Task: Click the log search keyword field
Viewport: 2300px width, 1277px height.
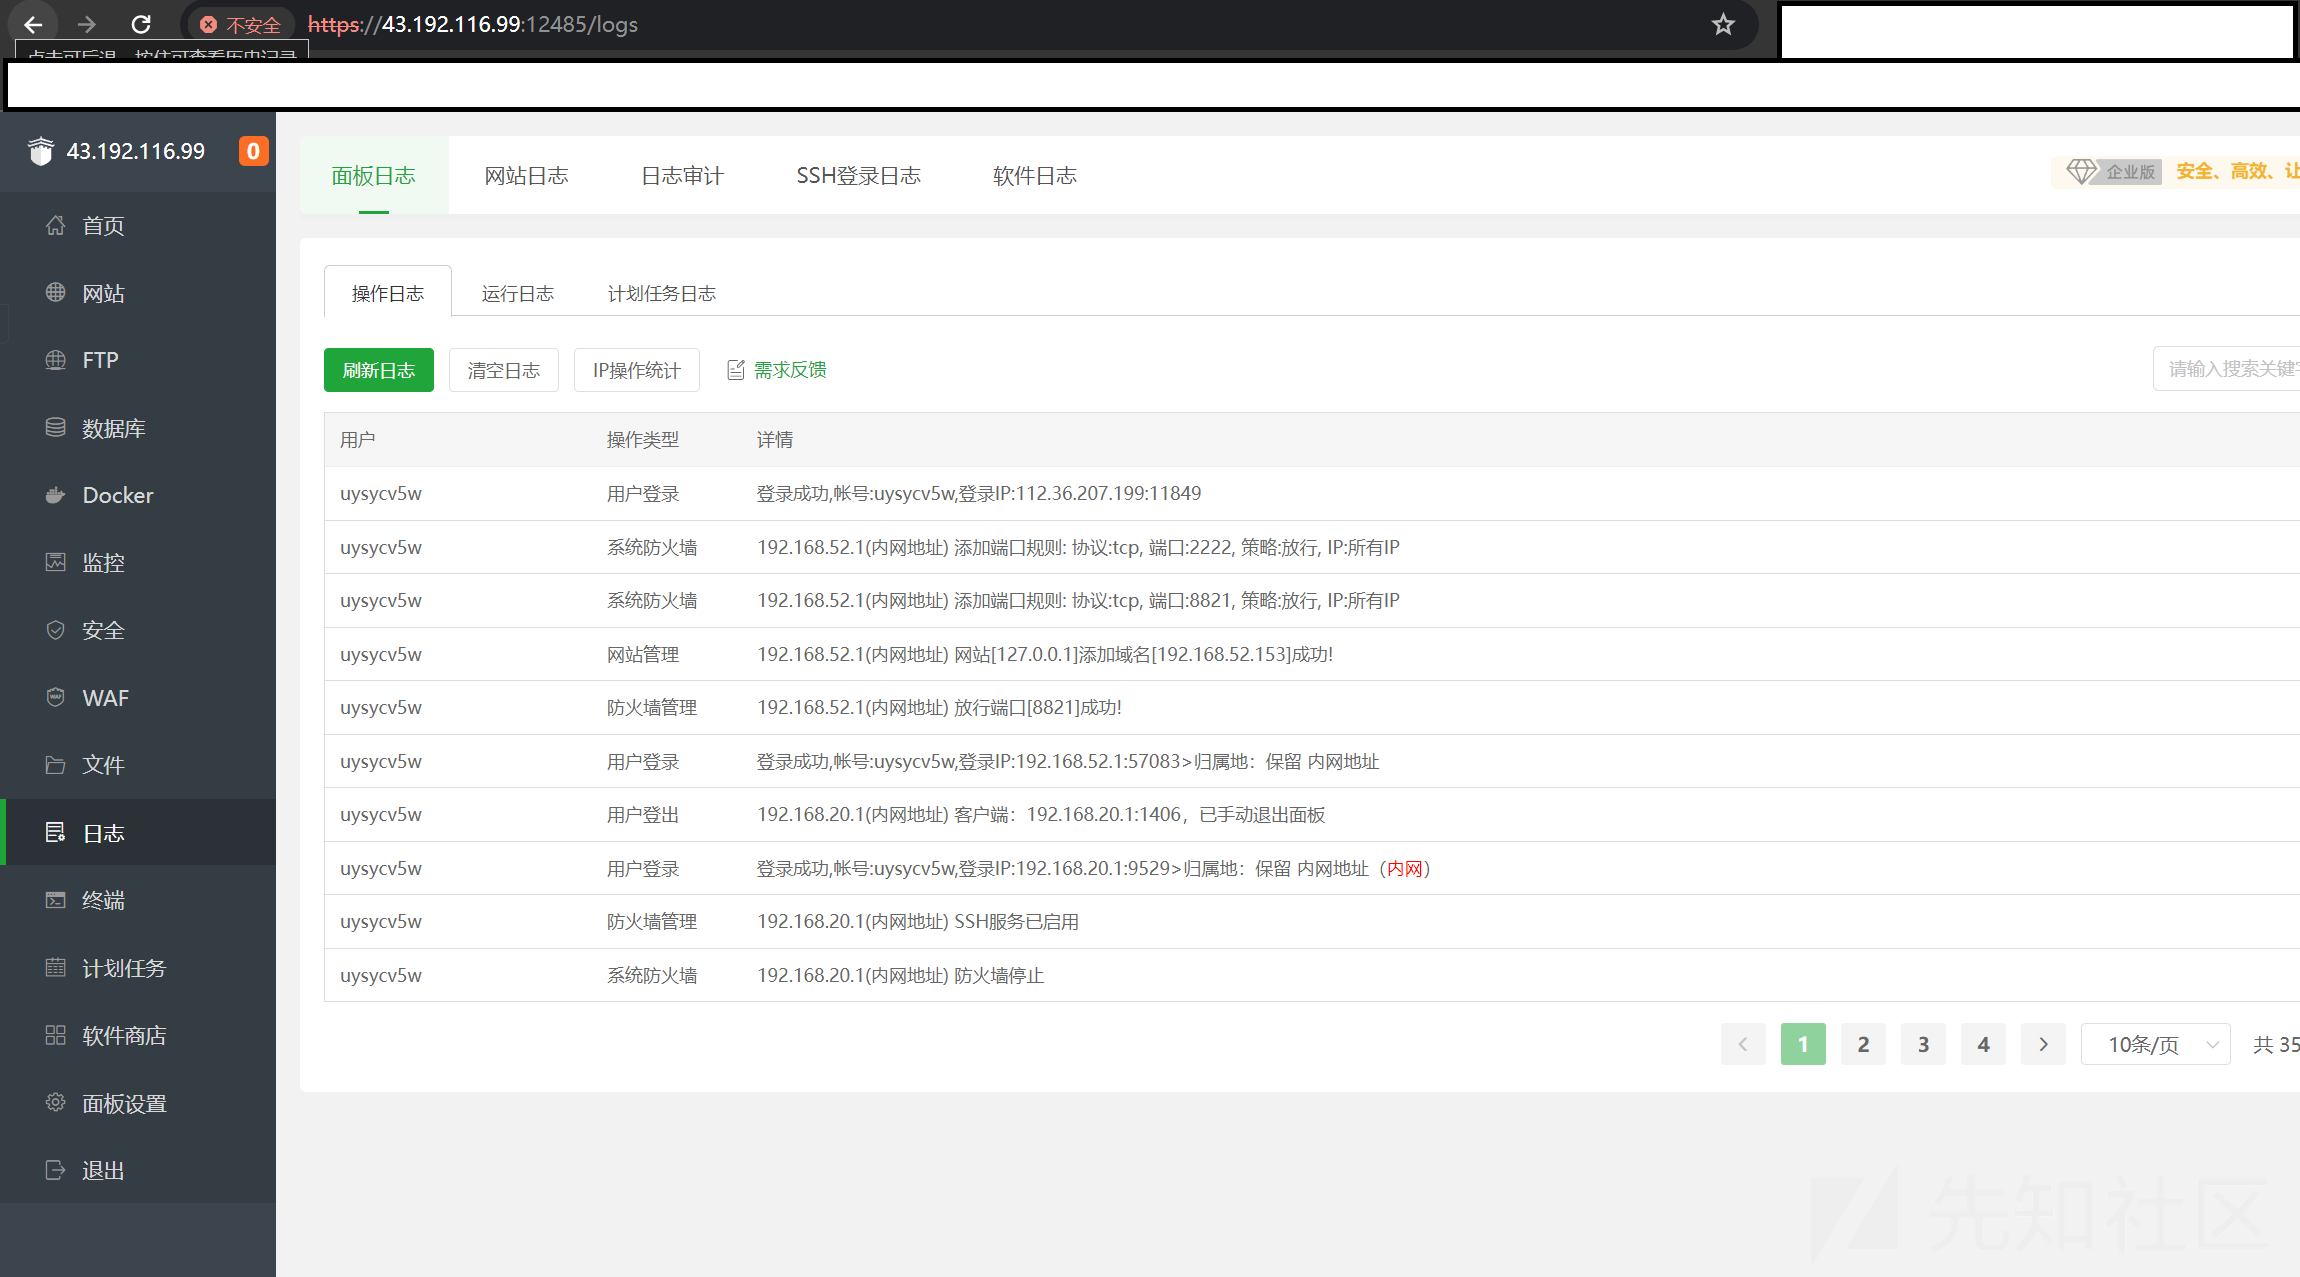Action: [x=2227, y=369]
